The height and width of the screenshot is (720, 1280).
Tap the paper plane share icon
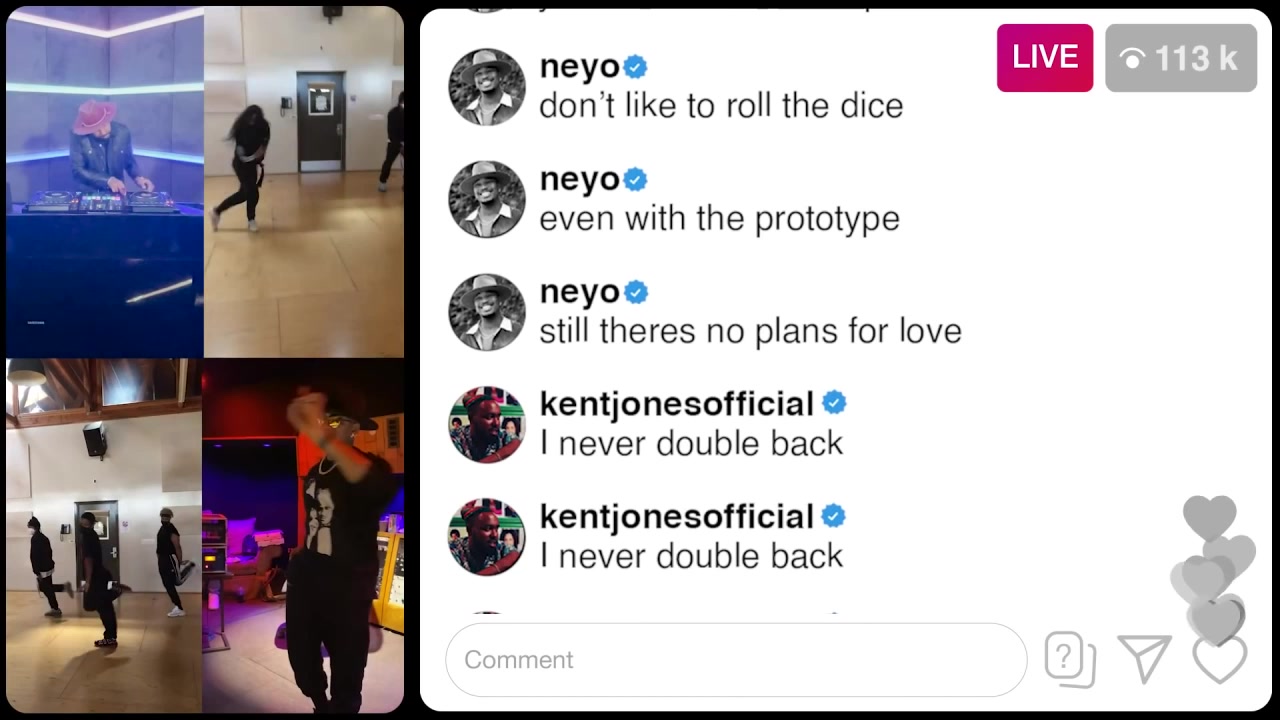coord(1145,659)
